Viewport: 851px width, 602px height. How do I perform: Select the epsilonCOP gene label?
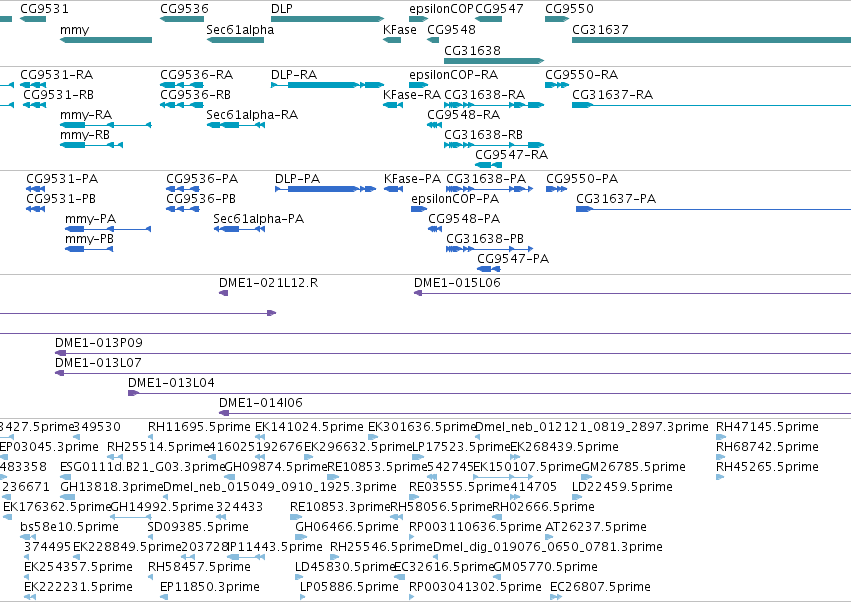441,9
